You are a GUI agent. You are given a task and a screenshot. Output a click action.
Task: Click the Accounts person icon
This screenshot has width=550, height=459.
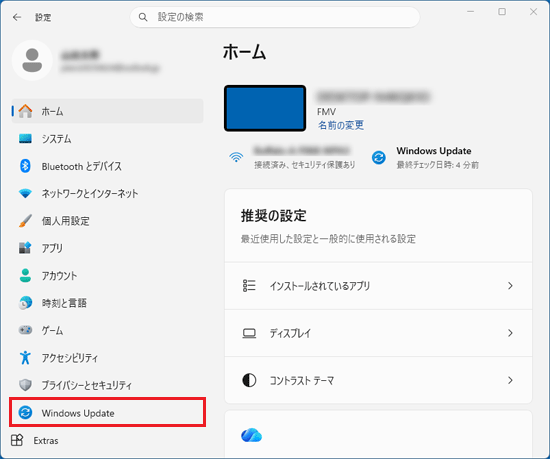coord(25,275)
